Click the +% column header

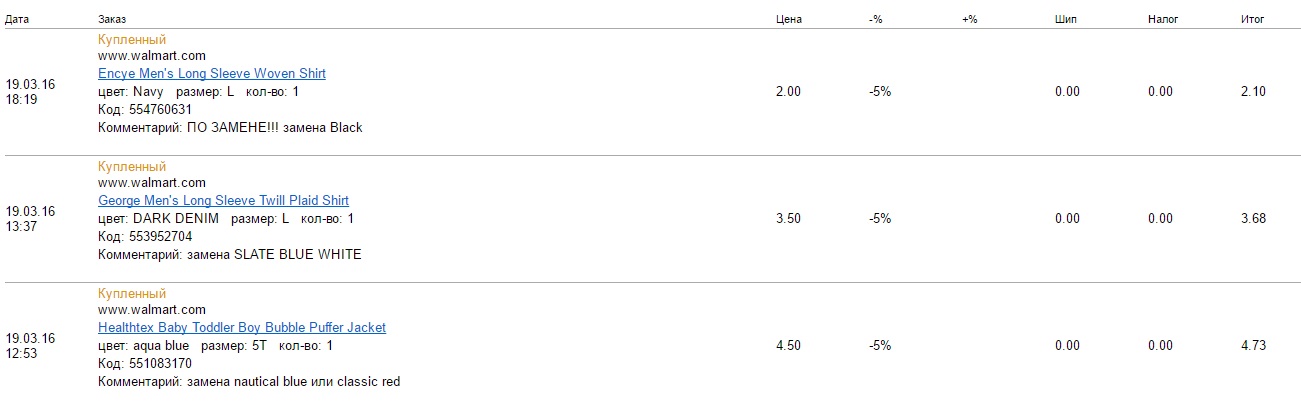pos(969,20)
